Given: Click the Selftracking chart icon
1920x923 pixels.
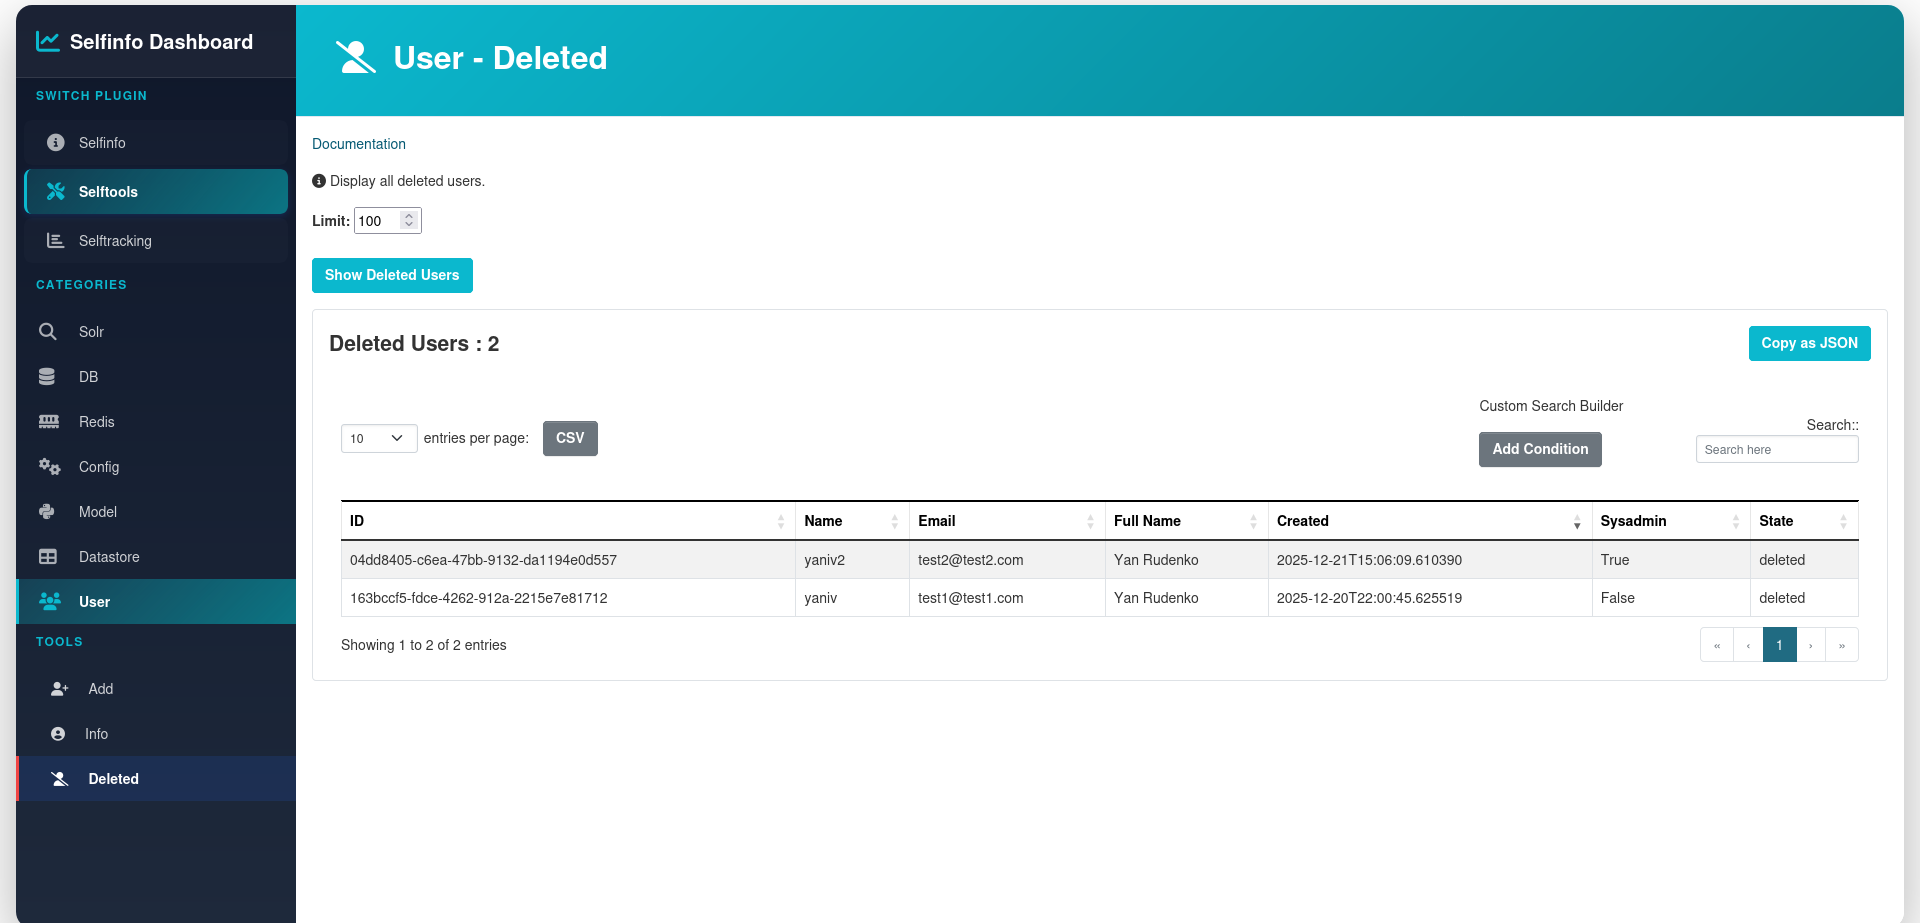Looking at the screenshot, I should 55,241.
